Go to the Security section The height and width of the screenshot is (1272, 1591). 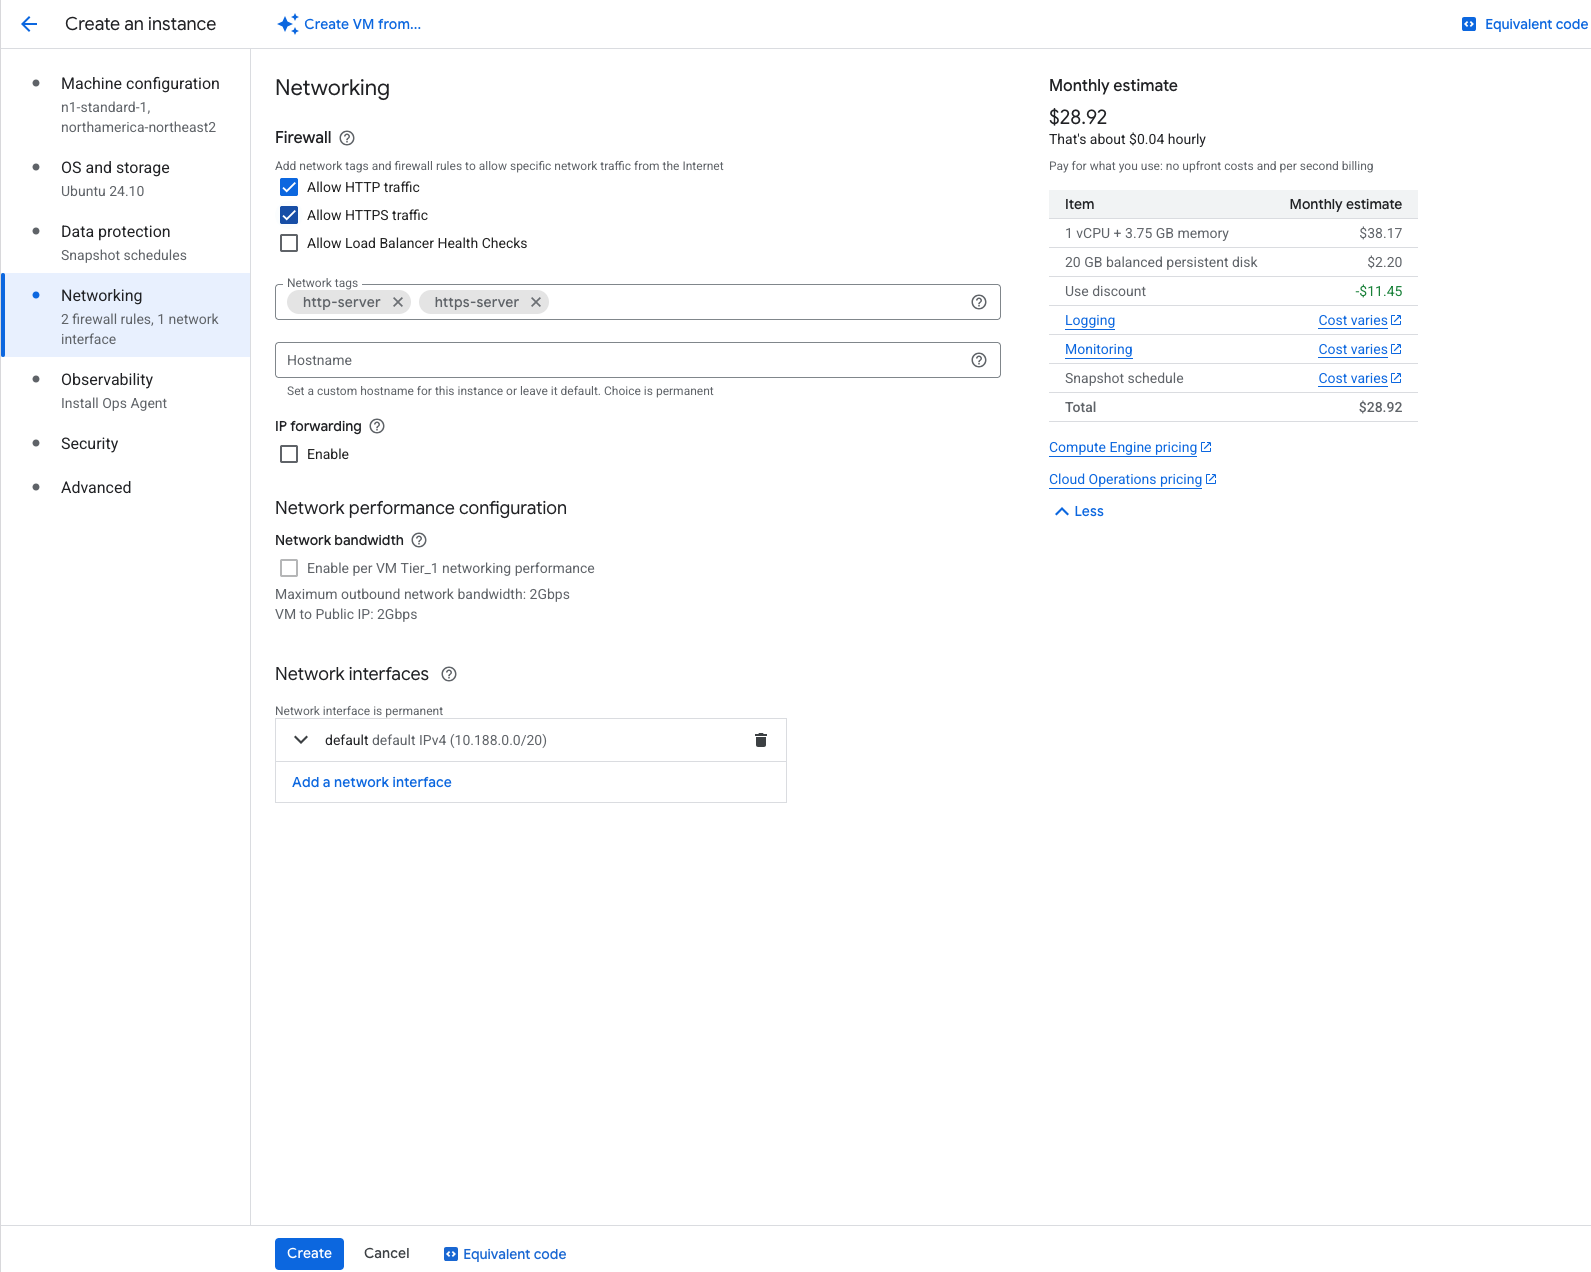point(89,444)
